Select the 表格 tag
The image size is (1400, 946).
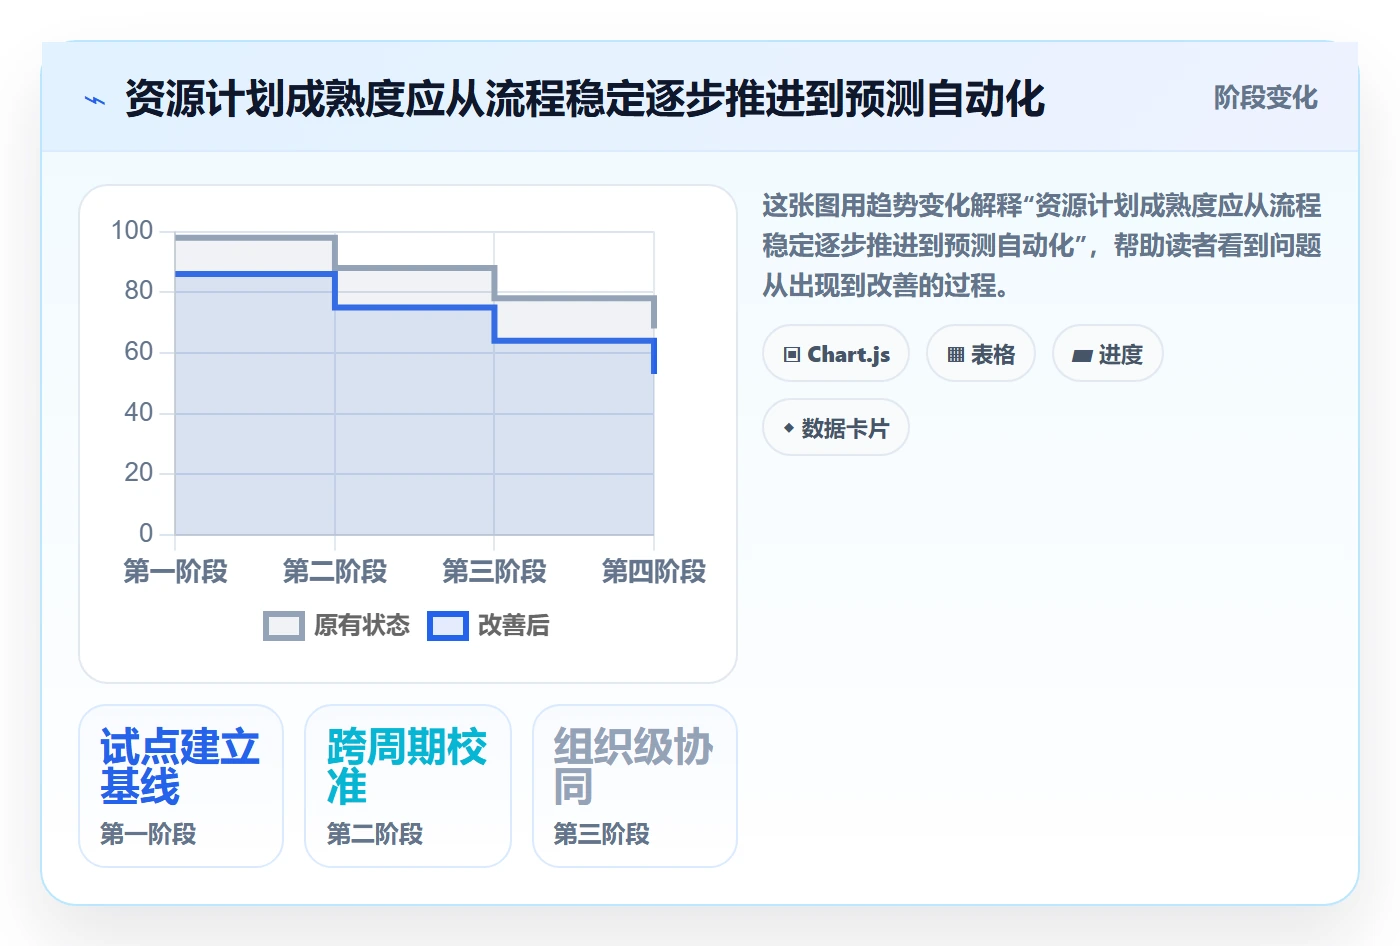(x=981, y=354)
